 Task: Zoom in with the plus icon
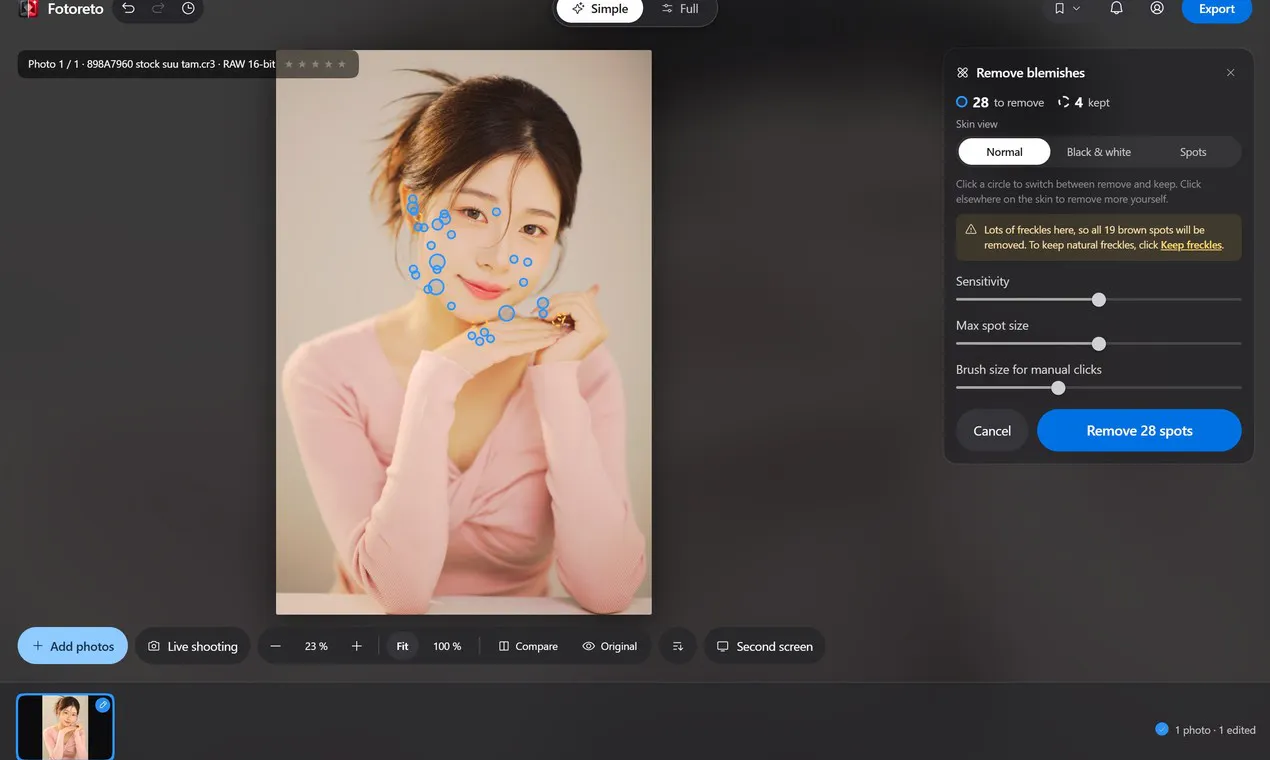tap(357, 646)
